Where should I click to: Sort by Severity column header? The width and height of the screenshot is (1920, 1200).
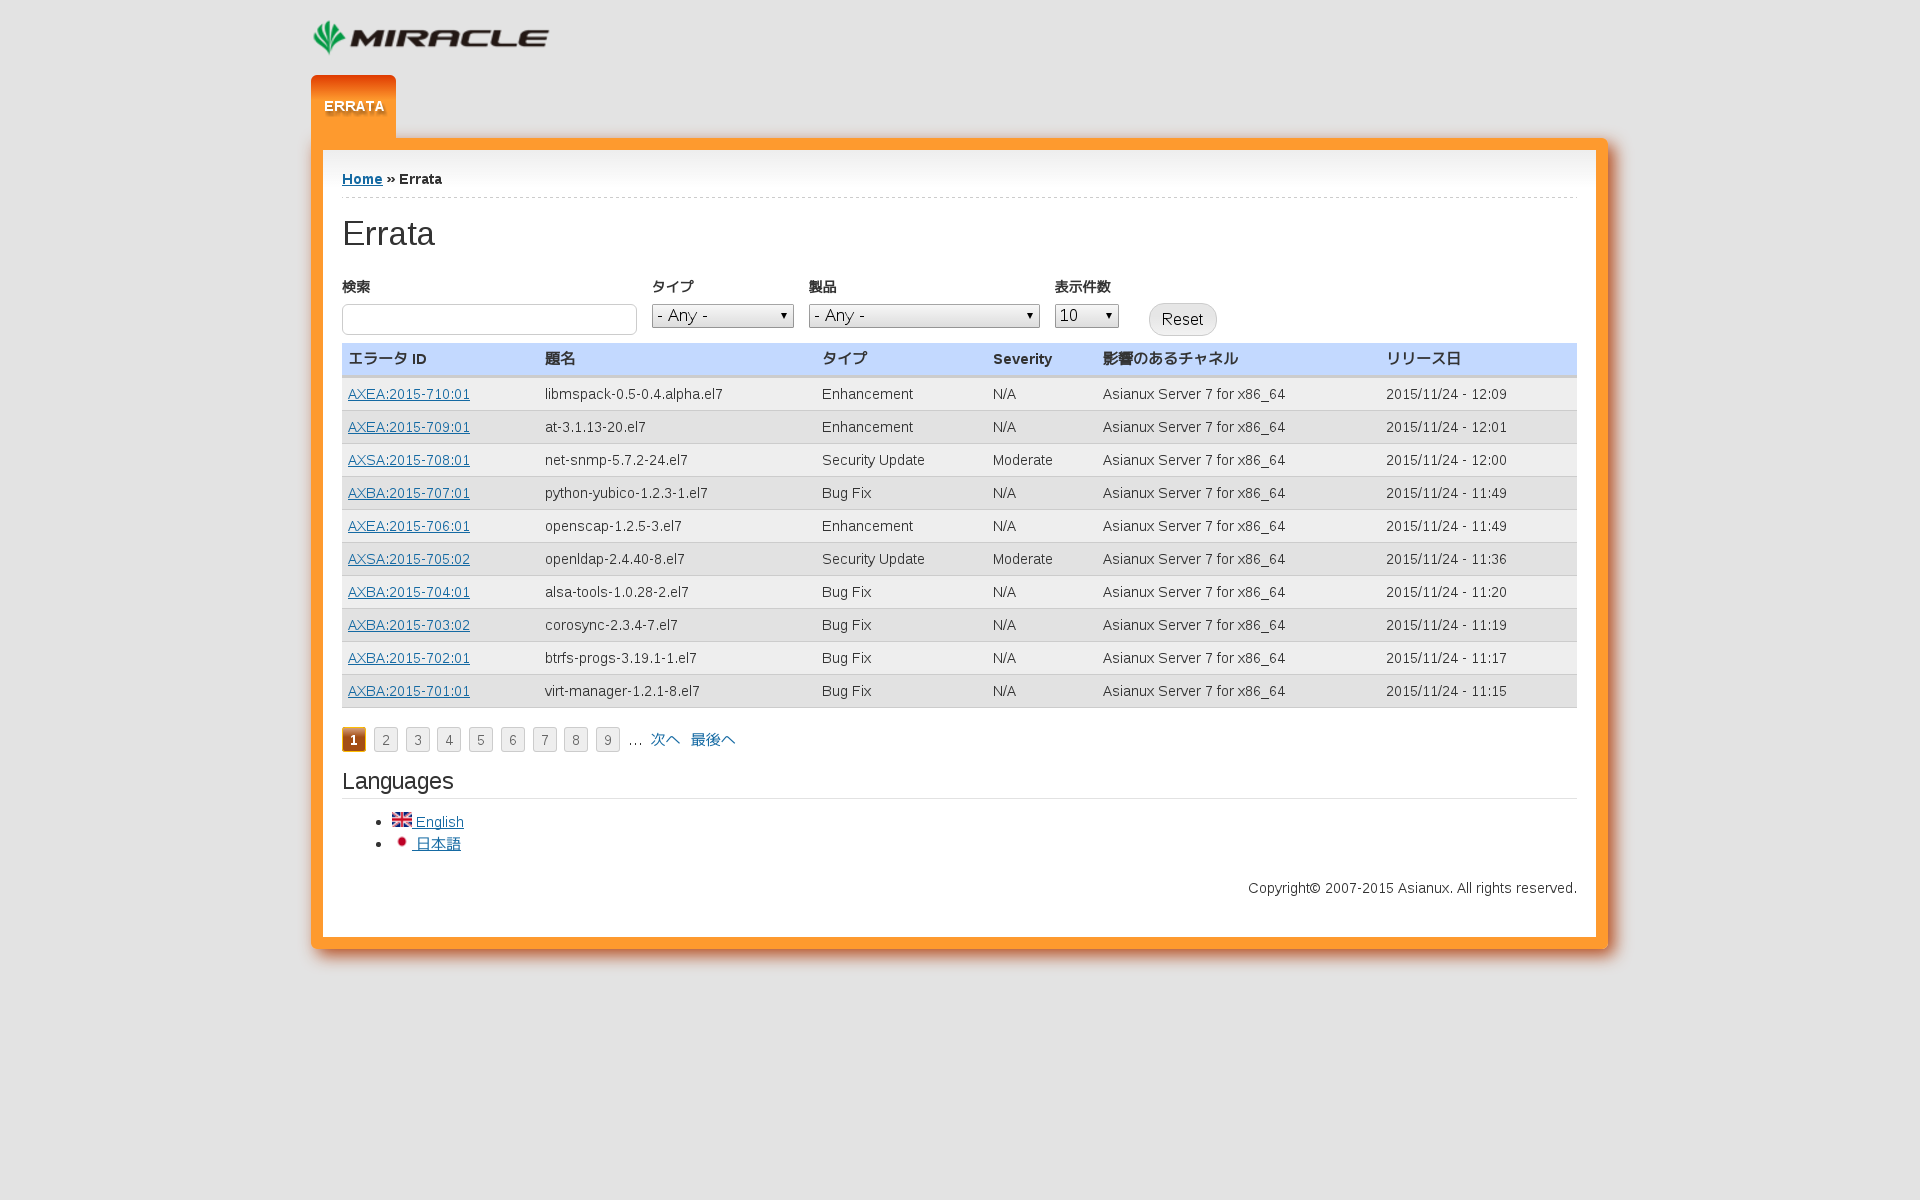1022,359
